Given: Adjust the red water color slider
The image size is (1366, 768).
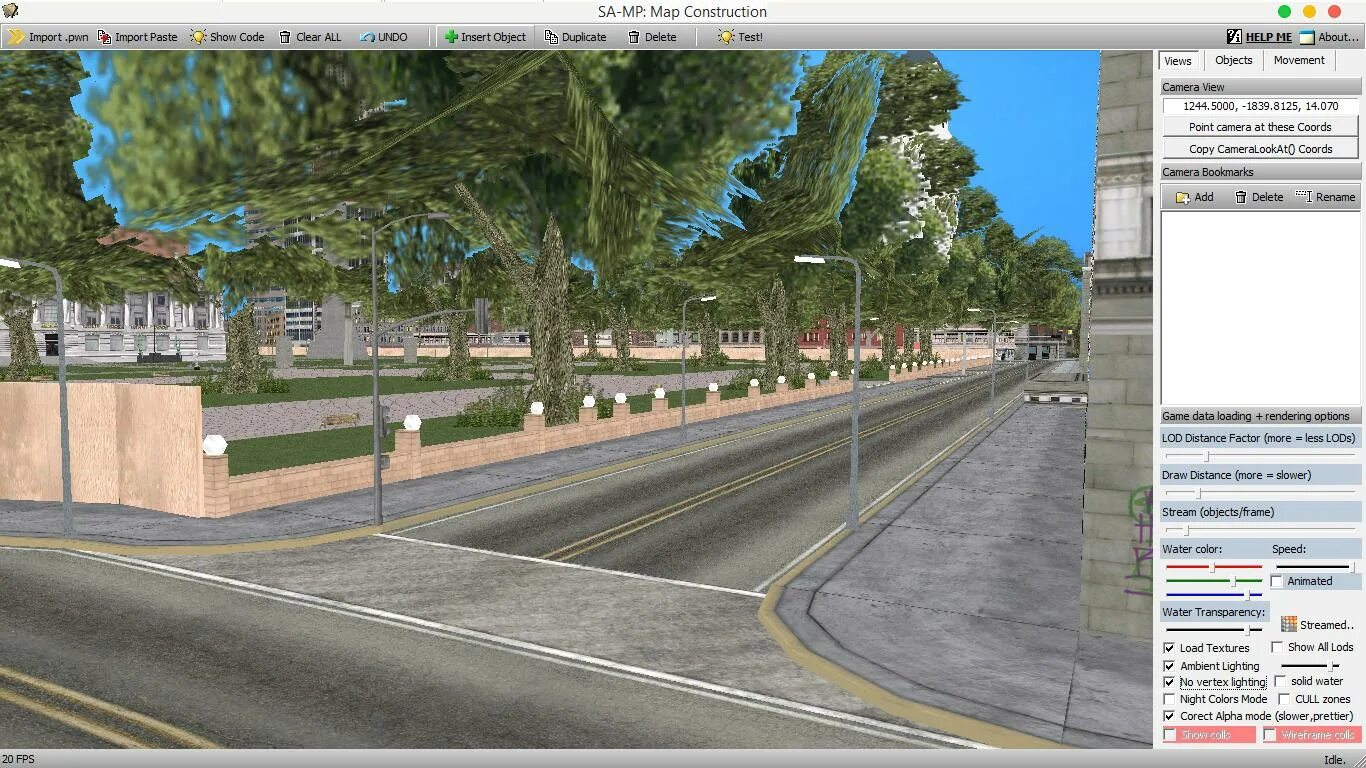Looking at the screenshot, I should 1214,567.
